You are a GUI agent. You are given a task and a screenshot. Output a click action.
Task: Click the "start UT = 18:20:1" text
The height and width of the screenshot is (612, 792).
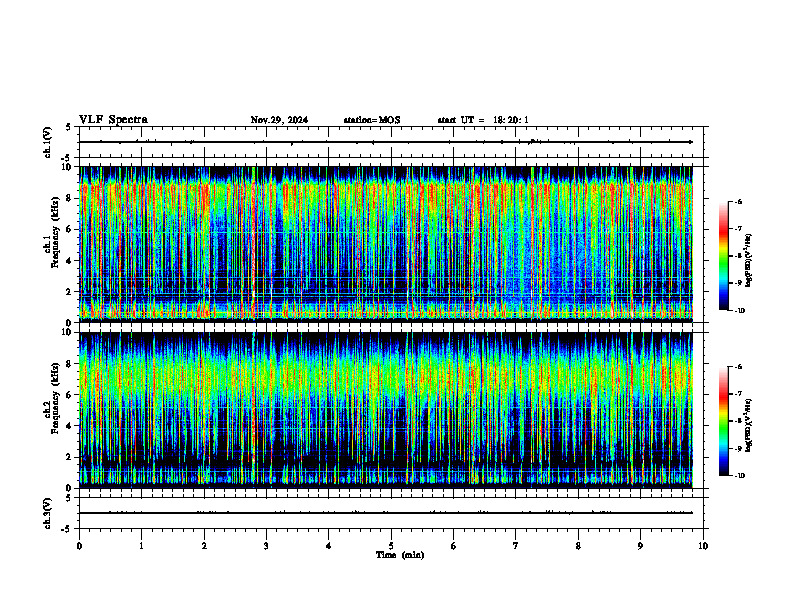click(x=483, y=120)
